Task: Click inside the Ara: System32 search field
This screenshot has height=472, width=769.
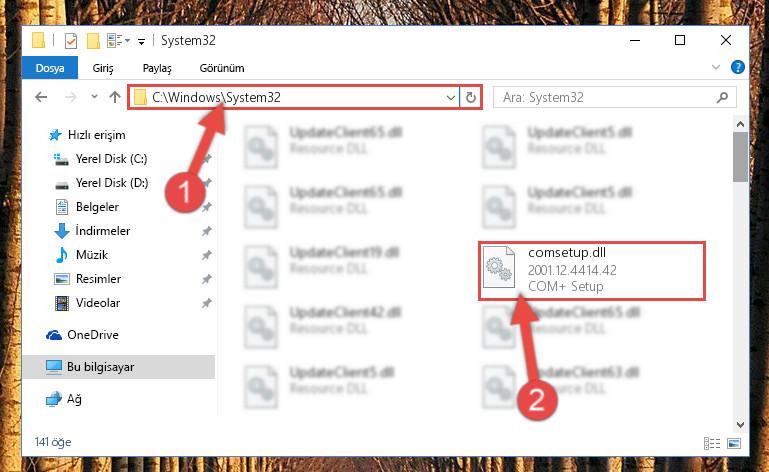Action: coord(606,98)
